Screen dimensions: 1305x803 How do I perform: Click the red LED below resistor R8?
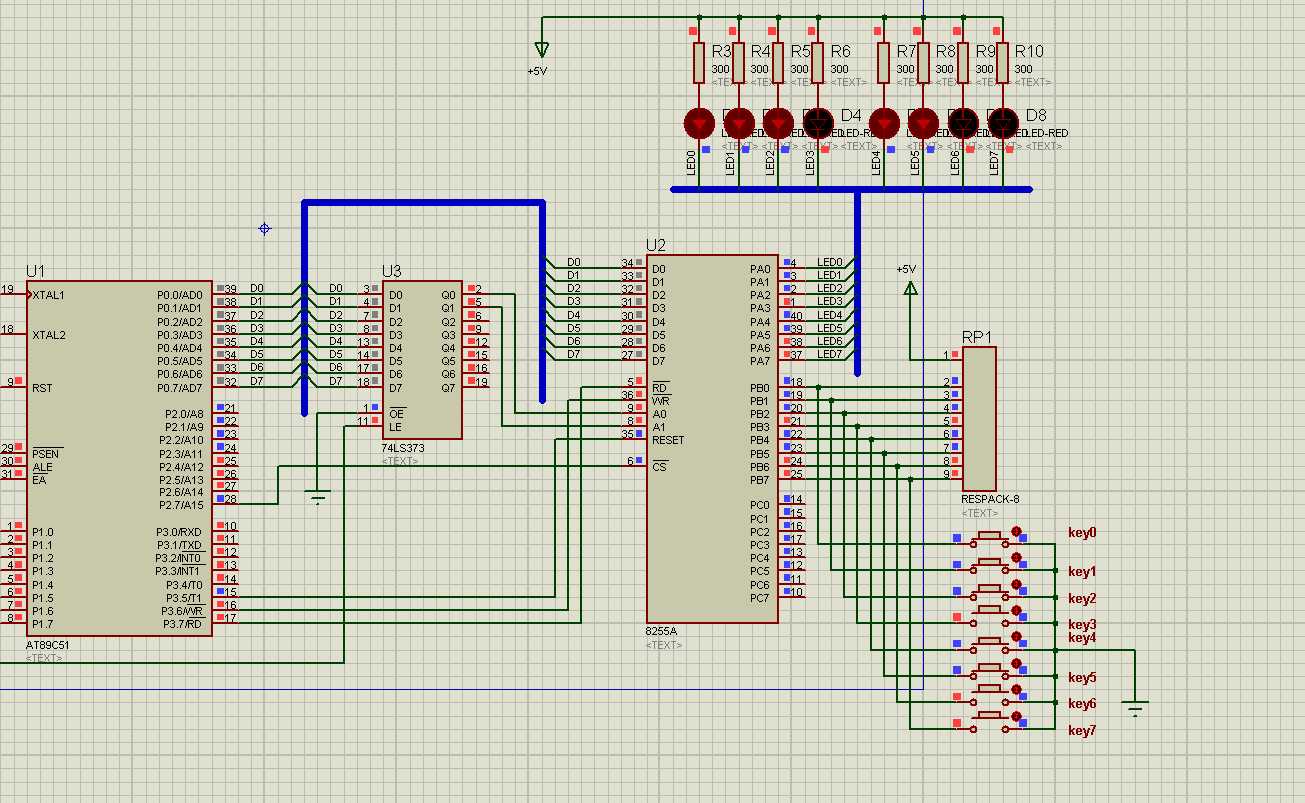[x=923, y=123]
